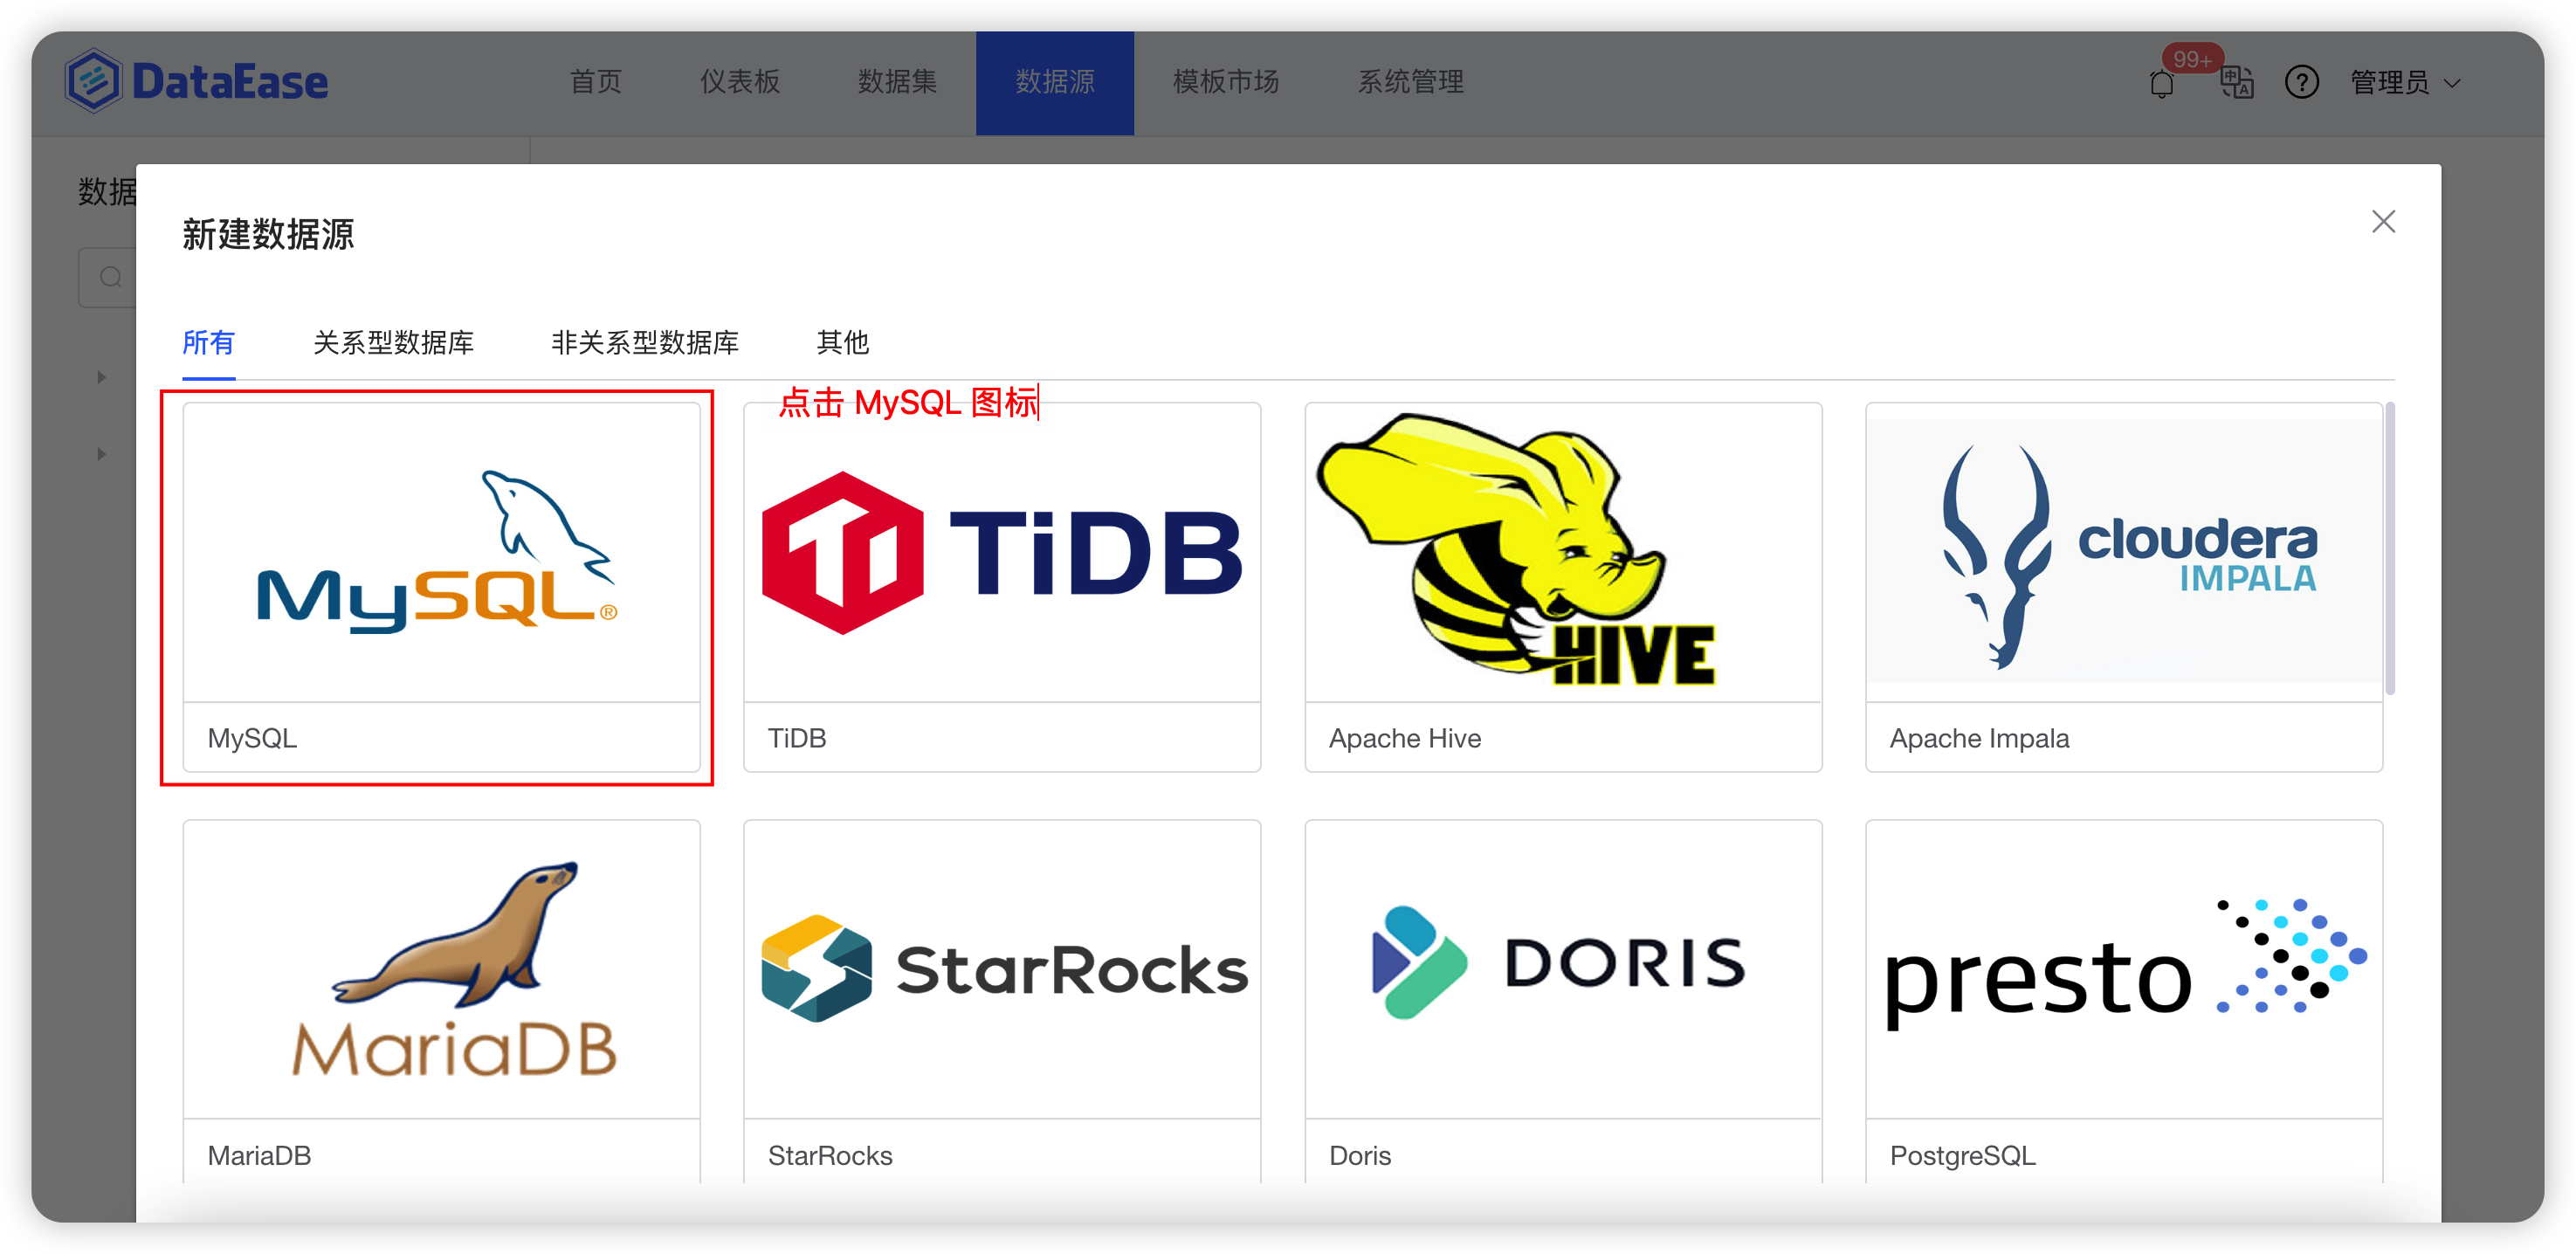Expand the second sidebar tree arrow
The height and width of the screenshot is (1254, 2576).
[101, 455]
